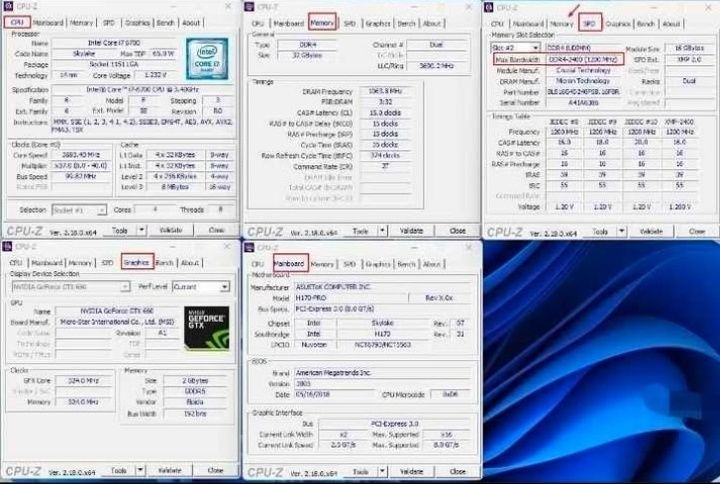
Task: Switch to the CPU tab in the SPD window
Action: click(497, 24)
